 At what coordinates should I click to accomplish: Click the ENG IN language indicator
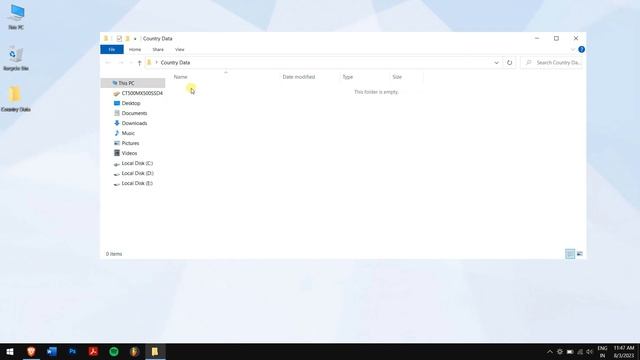(602, 352)
